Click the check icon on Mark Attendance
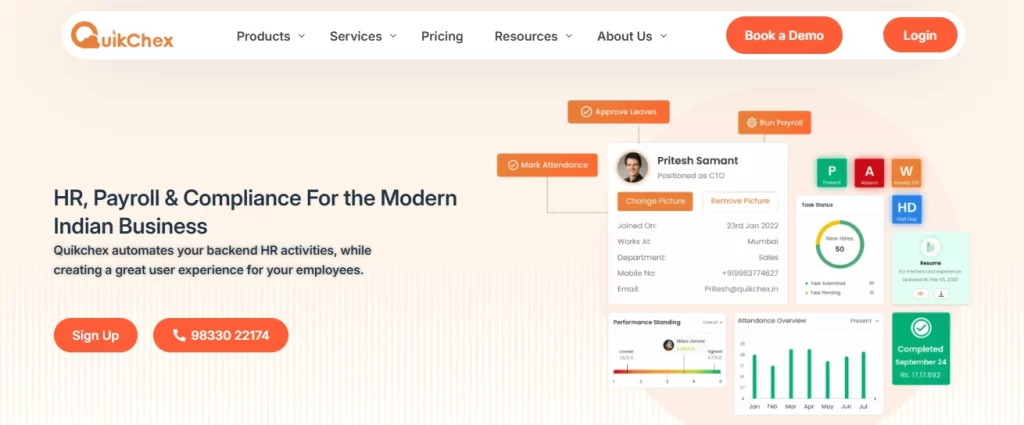Screen dimensions: 1024x425 point(513,165)
